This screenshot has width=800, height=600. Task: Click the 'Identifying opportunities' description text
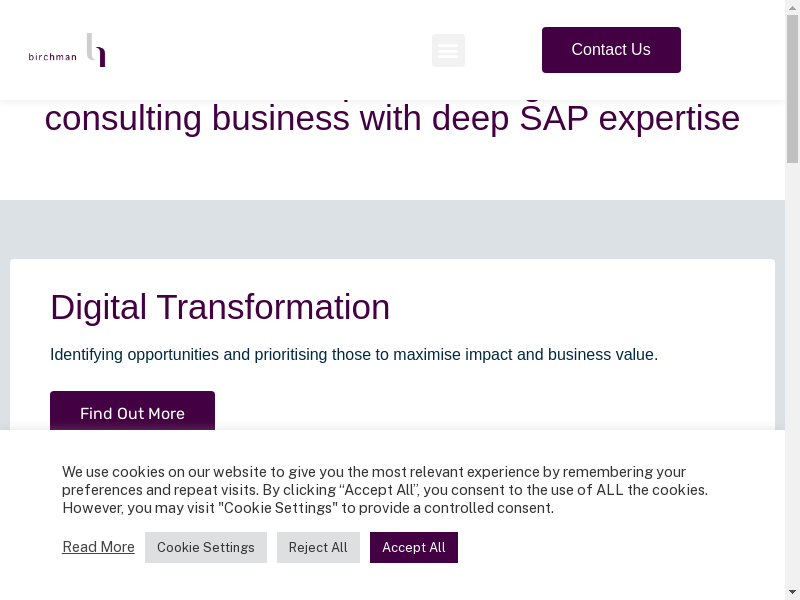coord(354,354)
